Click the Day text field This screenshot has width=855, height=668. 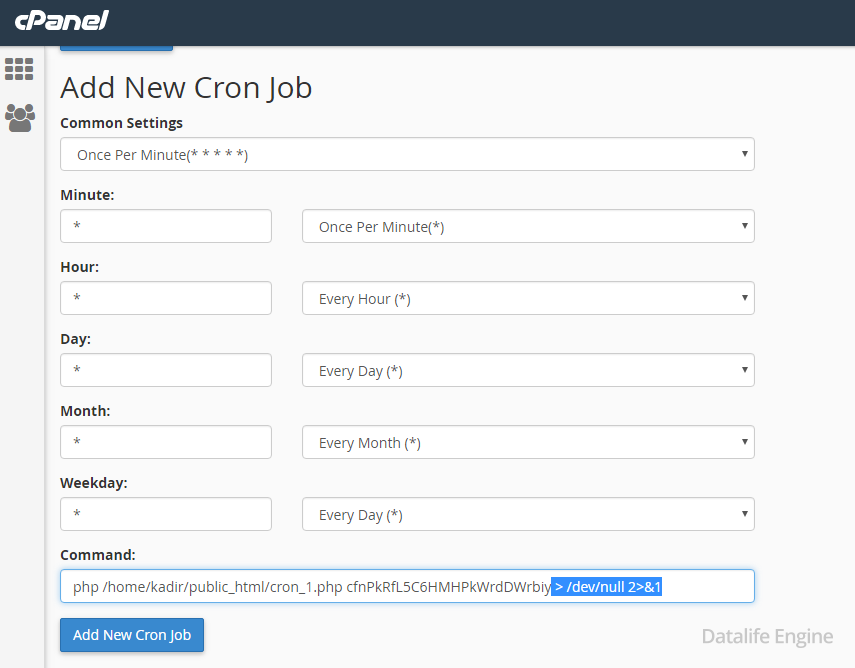(166, 370)
